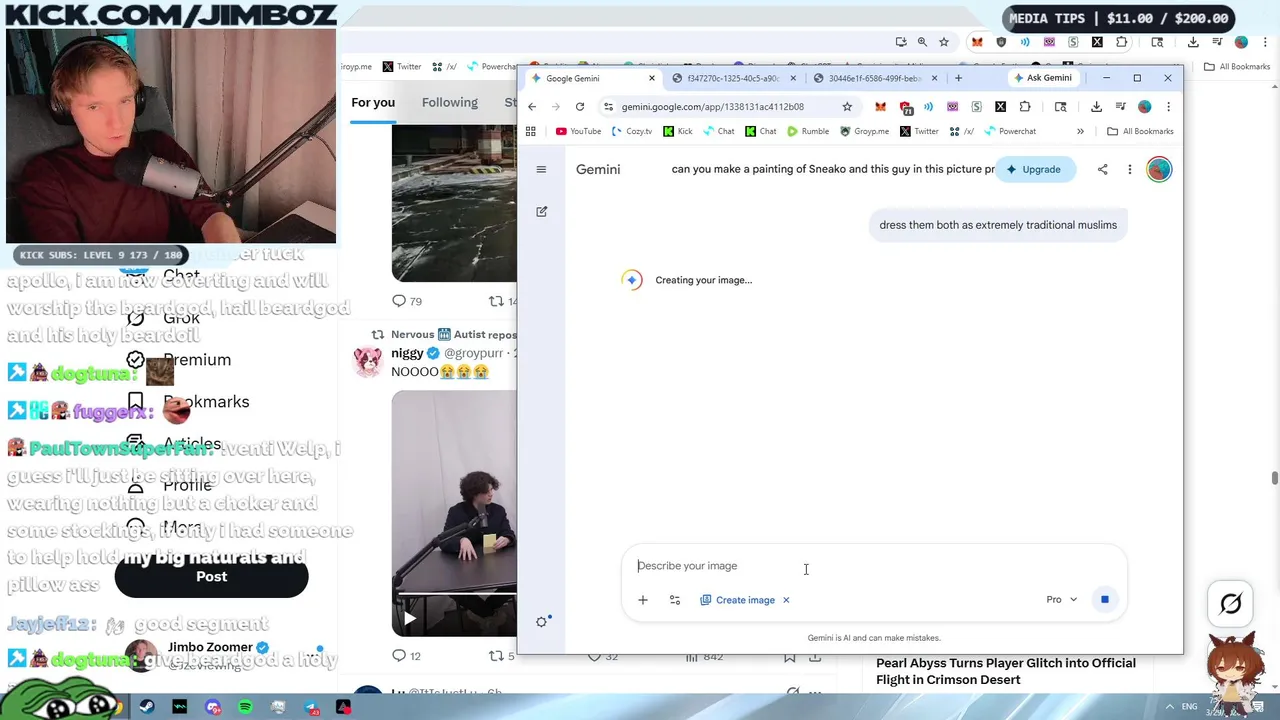
Task: Remove the Create image chip
Action: [786, 600]
